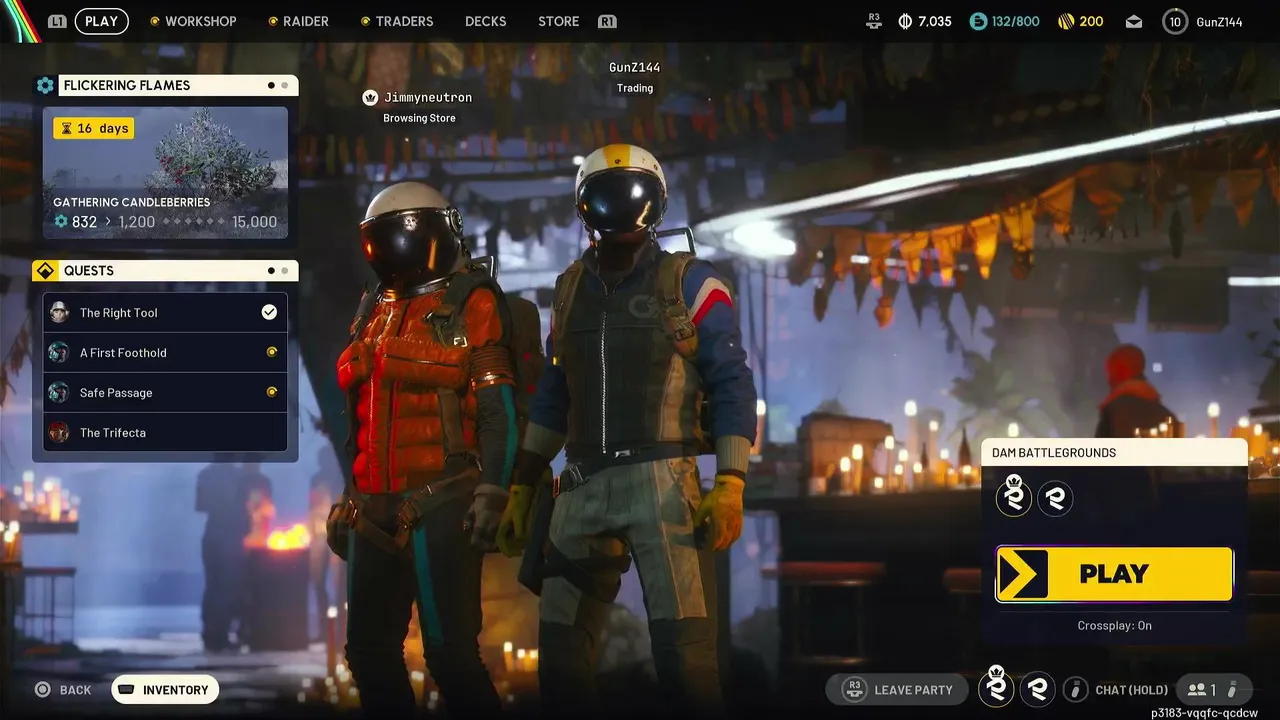The height and width of the screenshot is (720, 1280).
Task: Select the 7.035 coin currency counter
Action: click(925, 21)
